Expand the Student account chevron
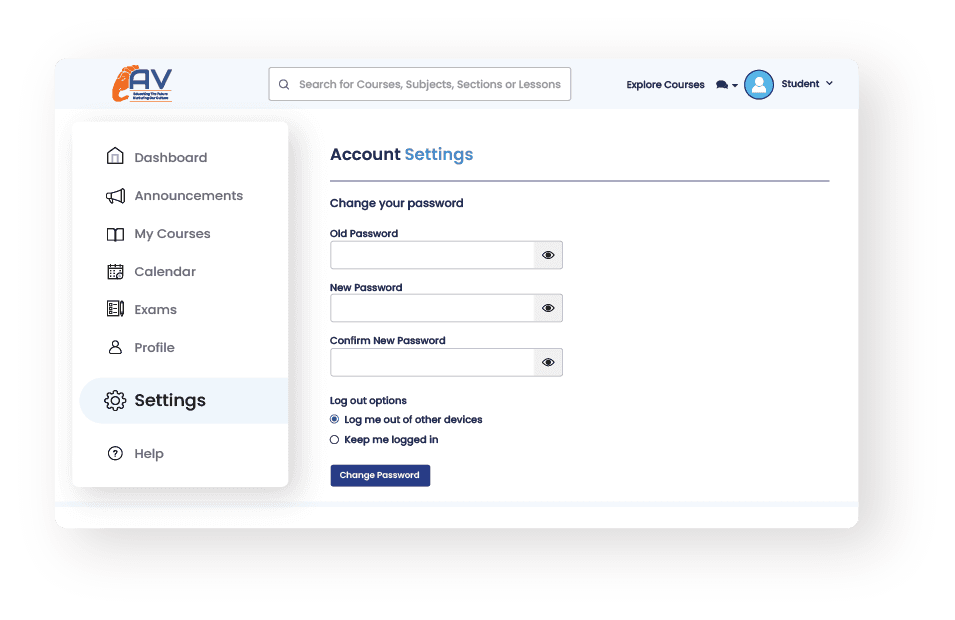This screenshot has height=620, width=955. click(829, 83)
